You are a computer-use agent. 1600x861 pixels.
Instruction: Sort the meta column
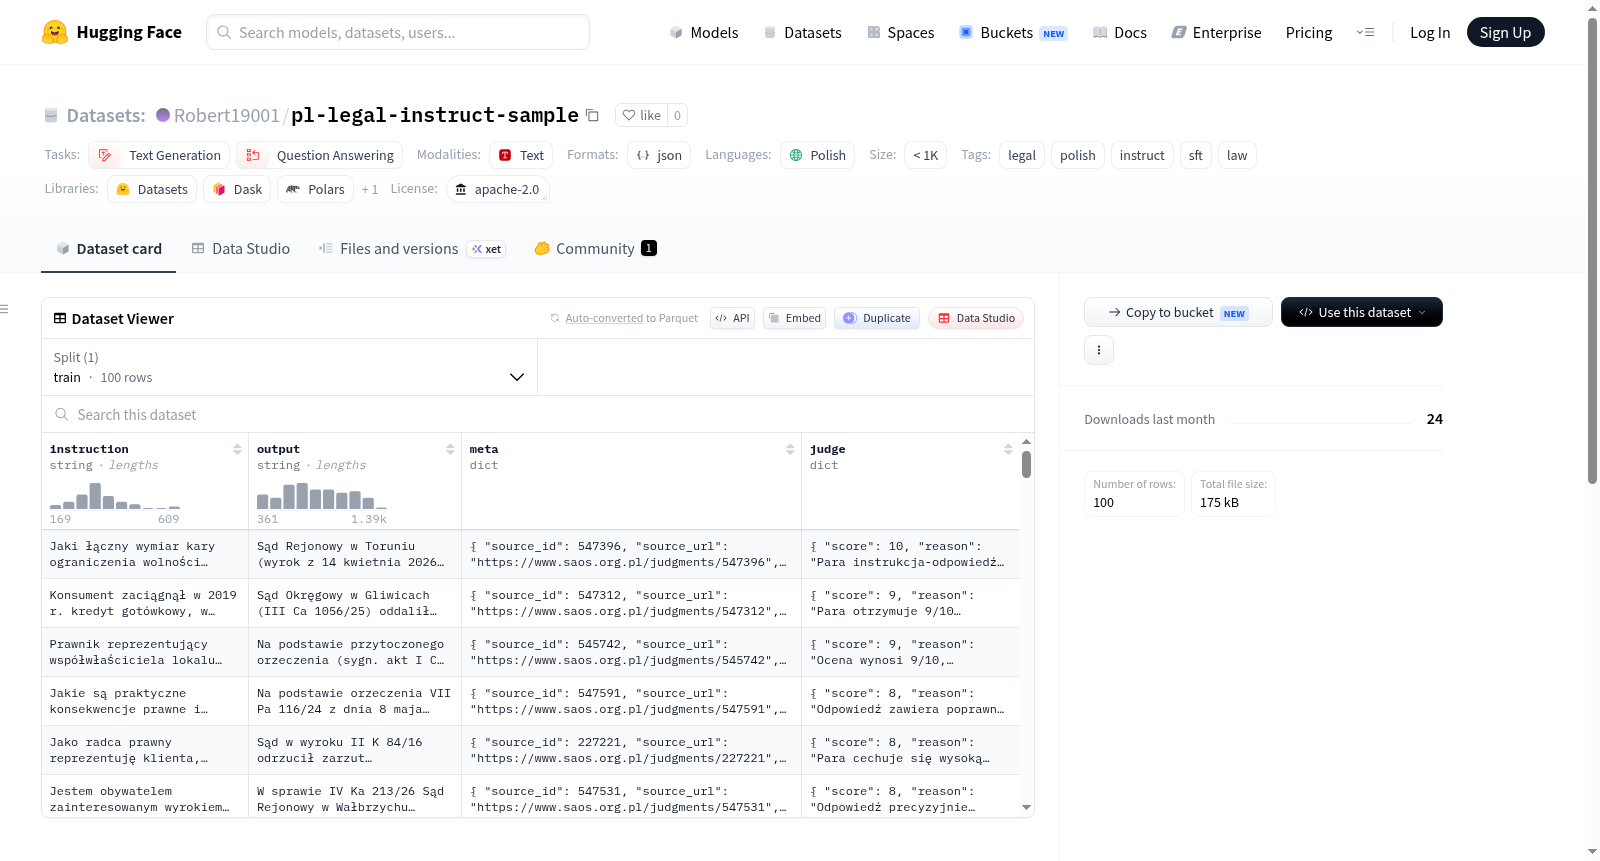click(x=790, y=449)
